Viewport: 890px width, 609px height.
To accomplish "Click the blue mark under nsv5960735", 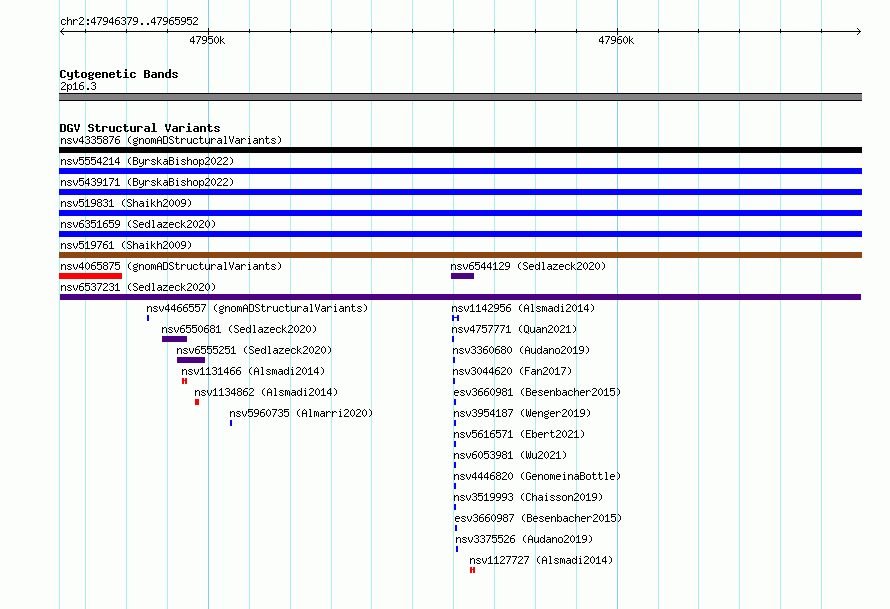I will pyautogui.click(x=231, y=423).
